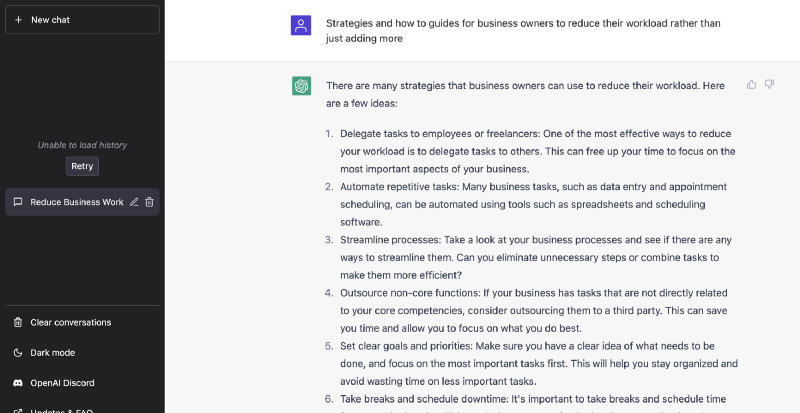Click the Discord logo icon
The image size is (800, 413).
click(18, 383)
